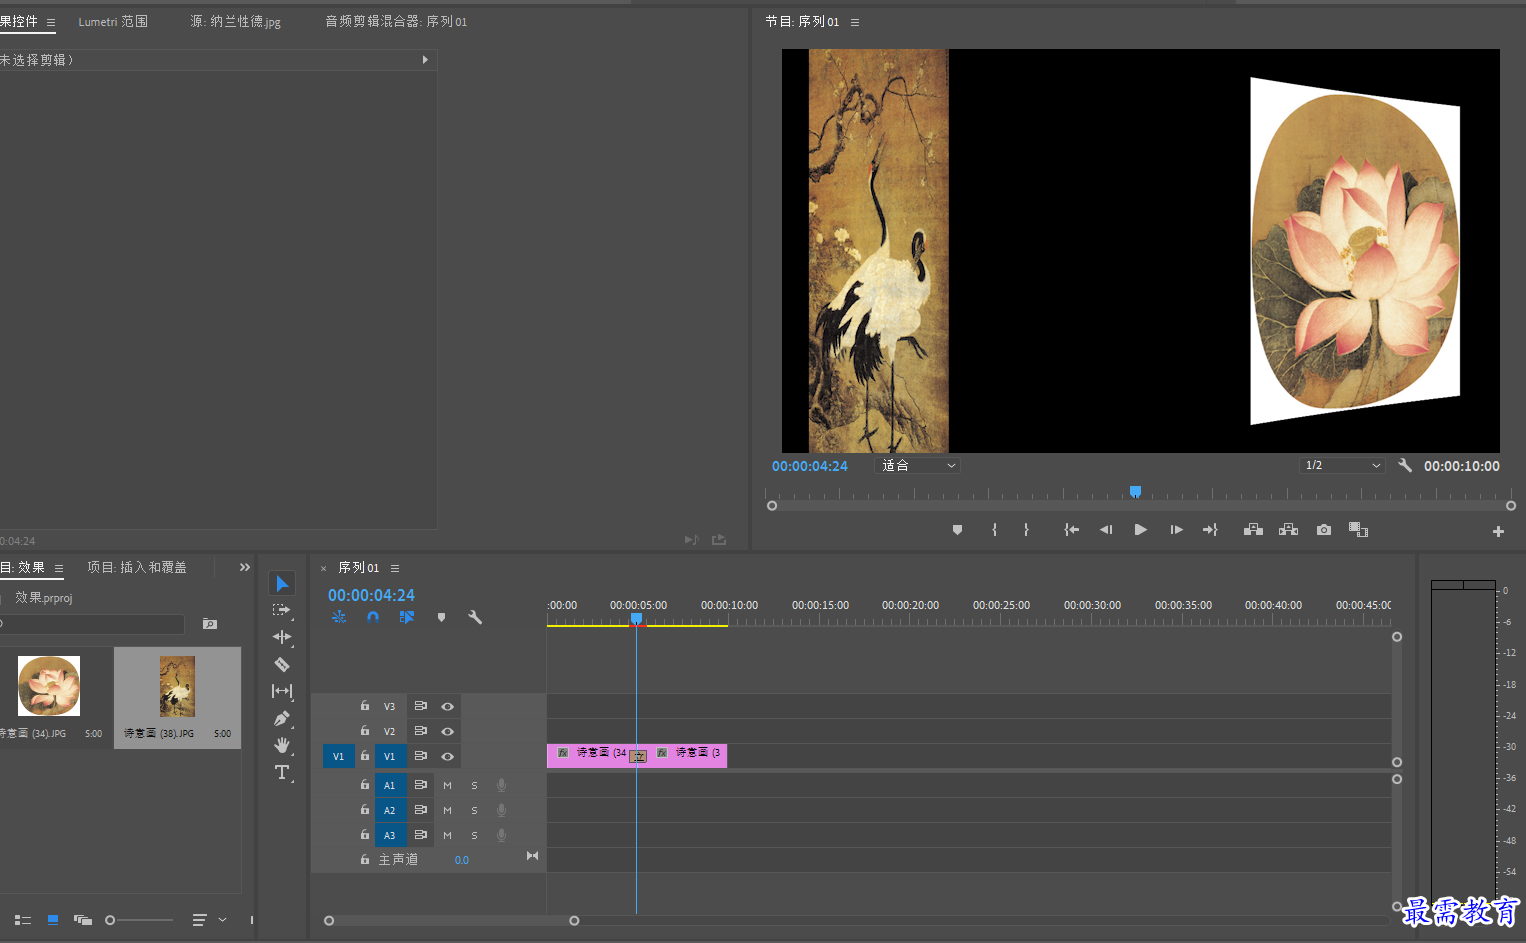This screenshot has width=1526, height=943.
Task: Click the comparison view button
Action: tap(1358, 530)
